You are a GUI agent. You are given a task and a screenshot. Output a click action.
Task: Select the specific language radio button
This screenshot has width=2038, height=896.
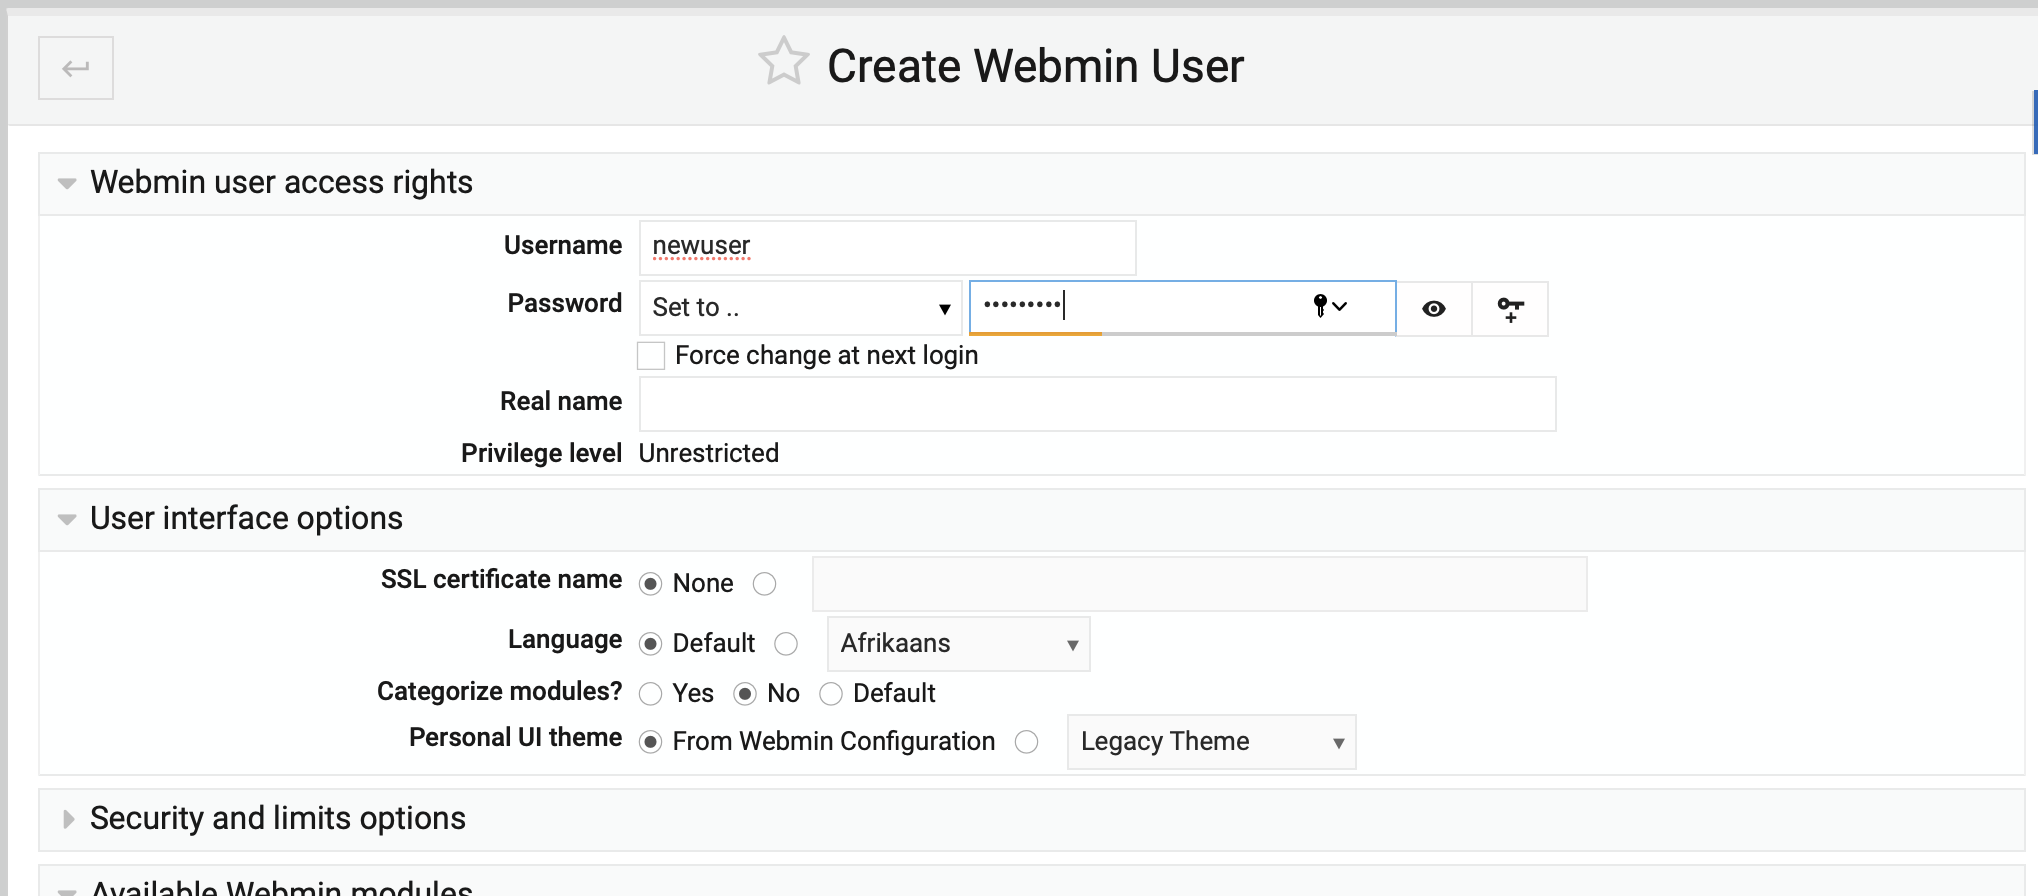[x=786, y=644]
